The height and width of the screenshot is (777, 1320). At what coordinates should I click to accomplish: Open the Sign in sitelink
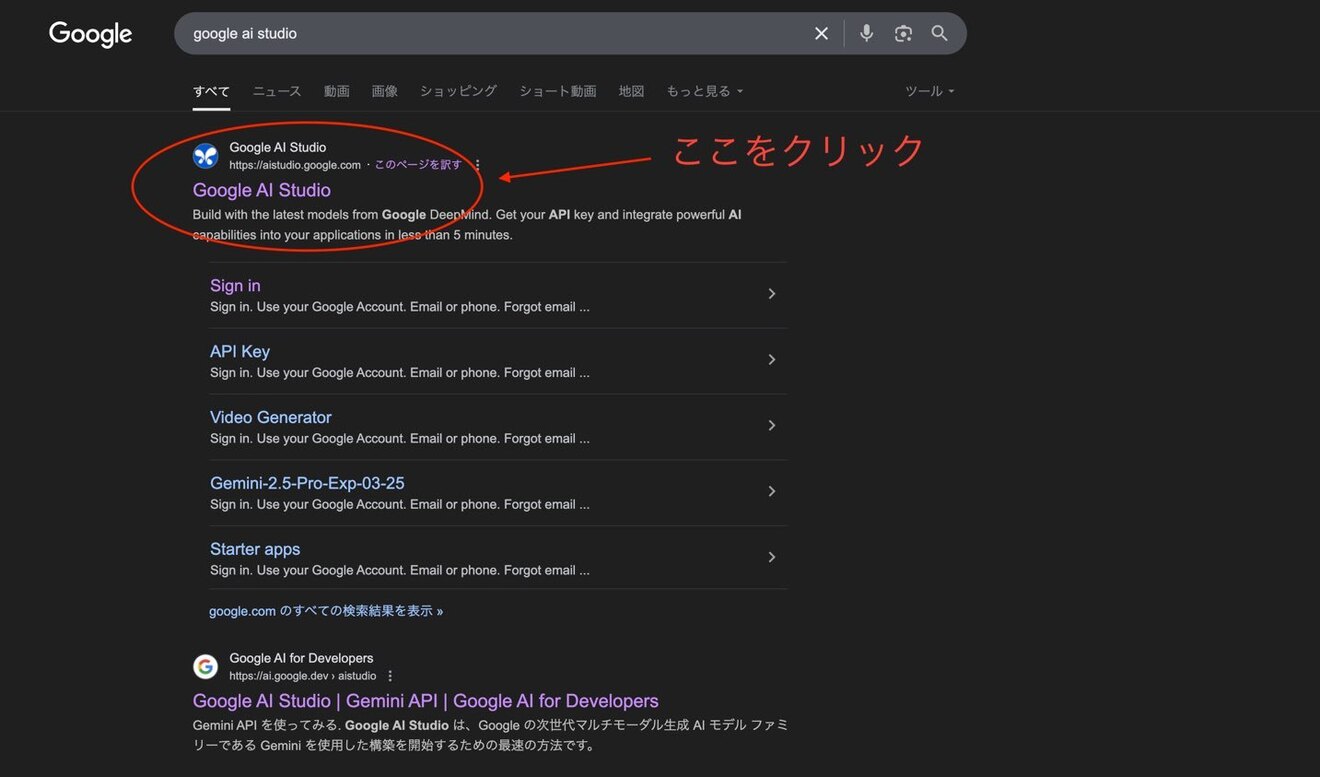(x=235, y=286)
